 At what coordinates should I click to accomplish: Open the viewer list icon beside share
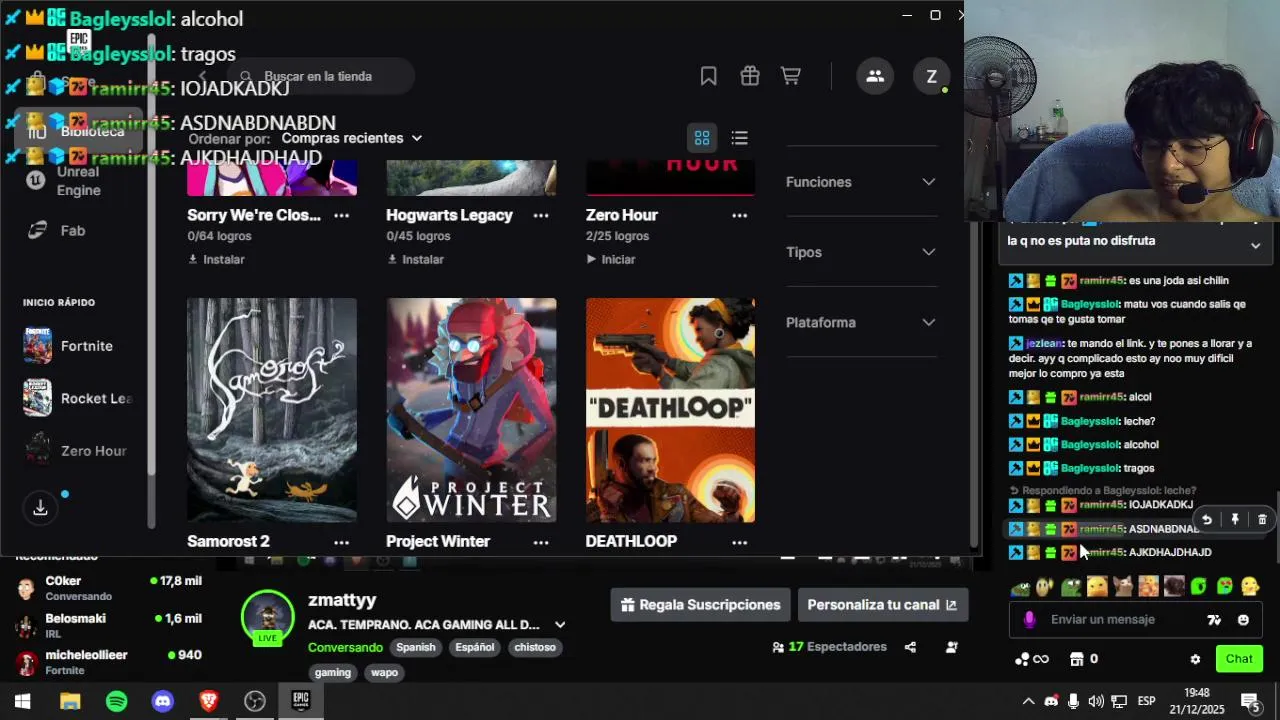tap(951, 647)
